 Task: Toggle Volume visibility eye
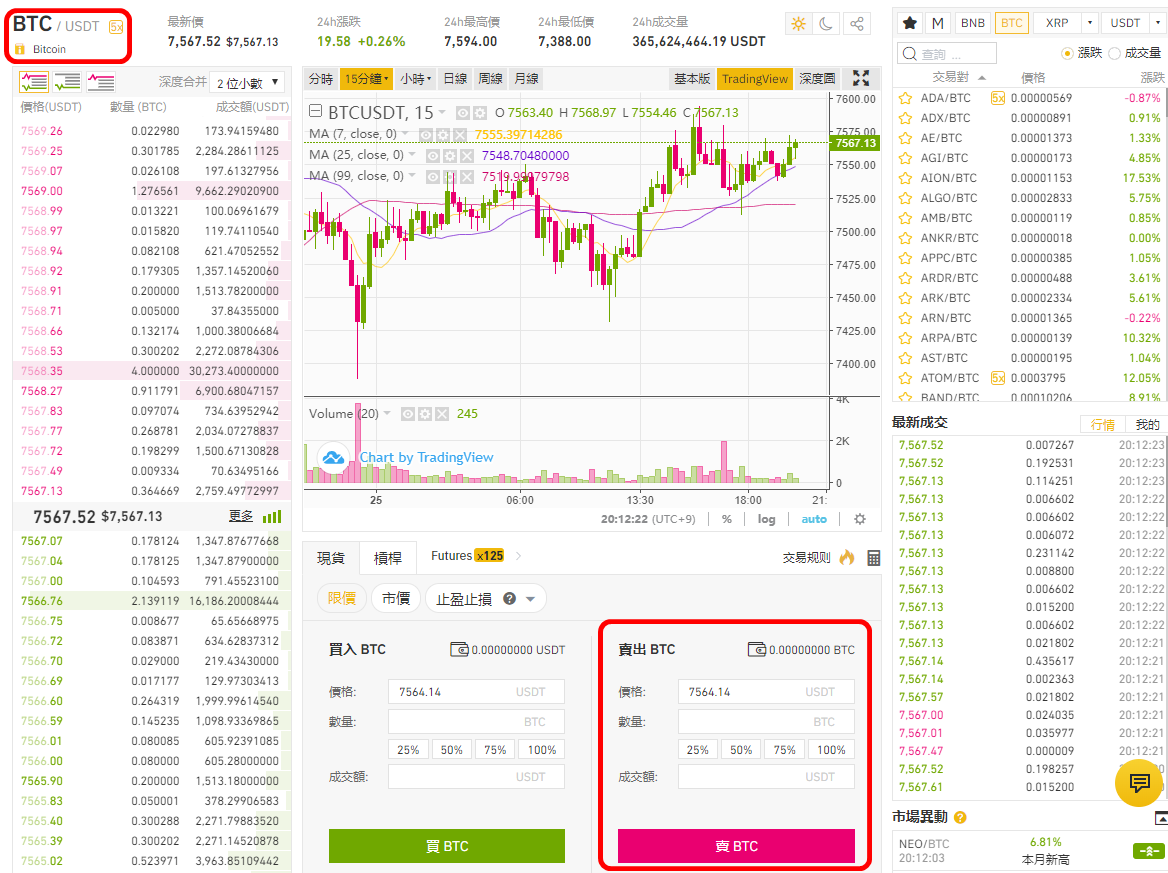tap(407, 414)
